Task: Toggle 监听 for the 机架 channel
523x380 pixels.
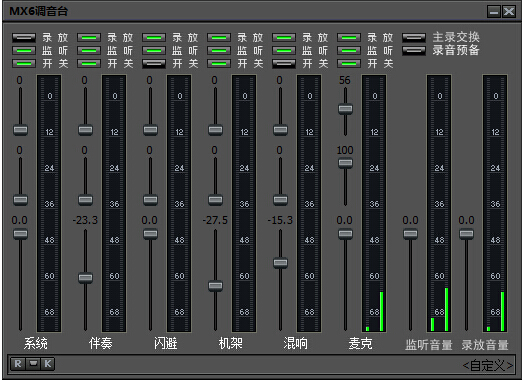Action: coord(219,51)
